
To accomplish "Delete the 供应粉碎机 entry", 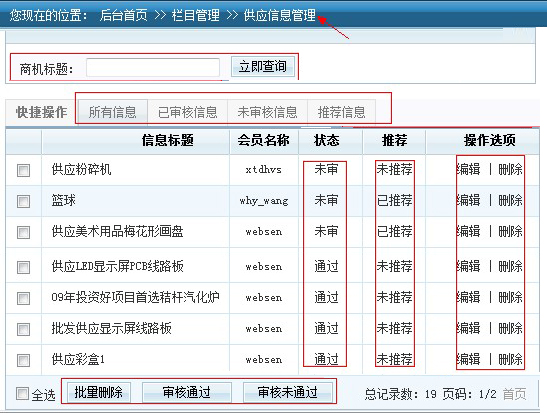I will (x=510, y=170).
